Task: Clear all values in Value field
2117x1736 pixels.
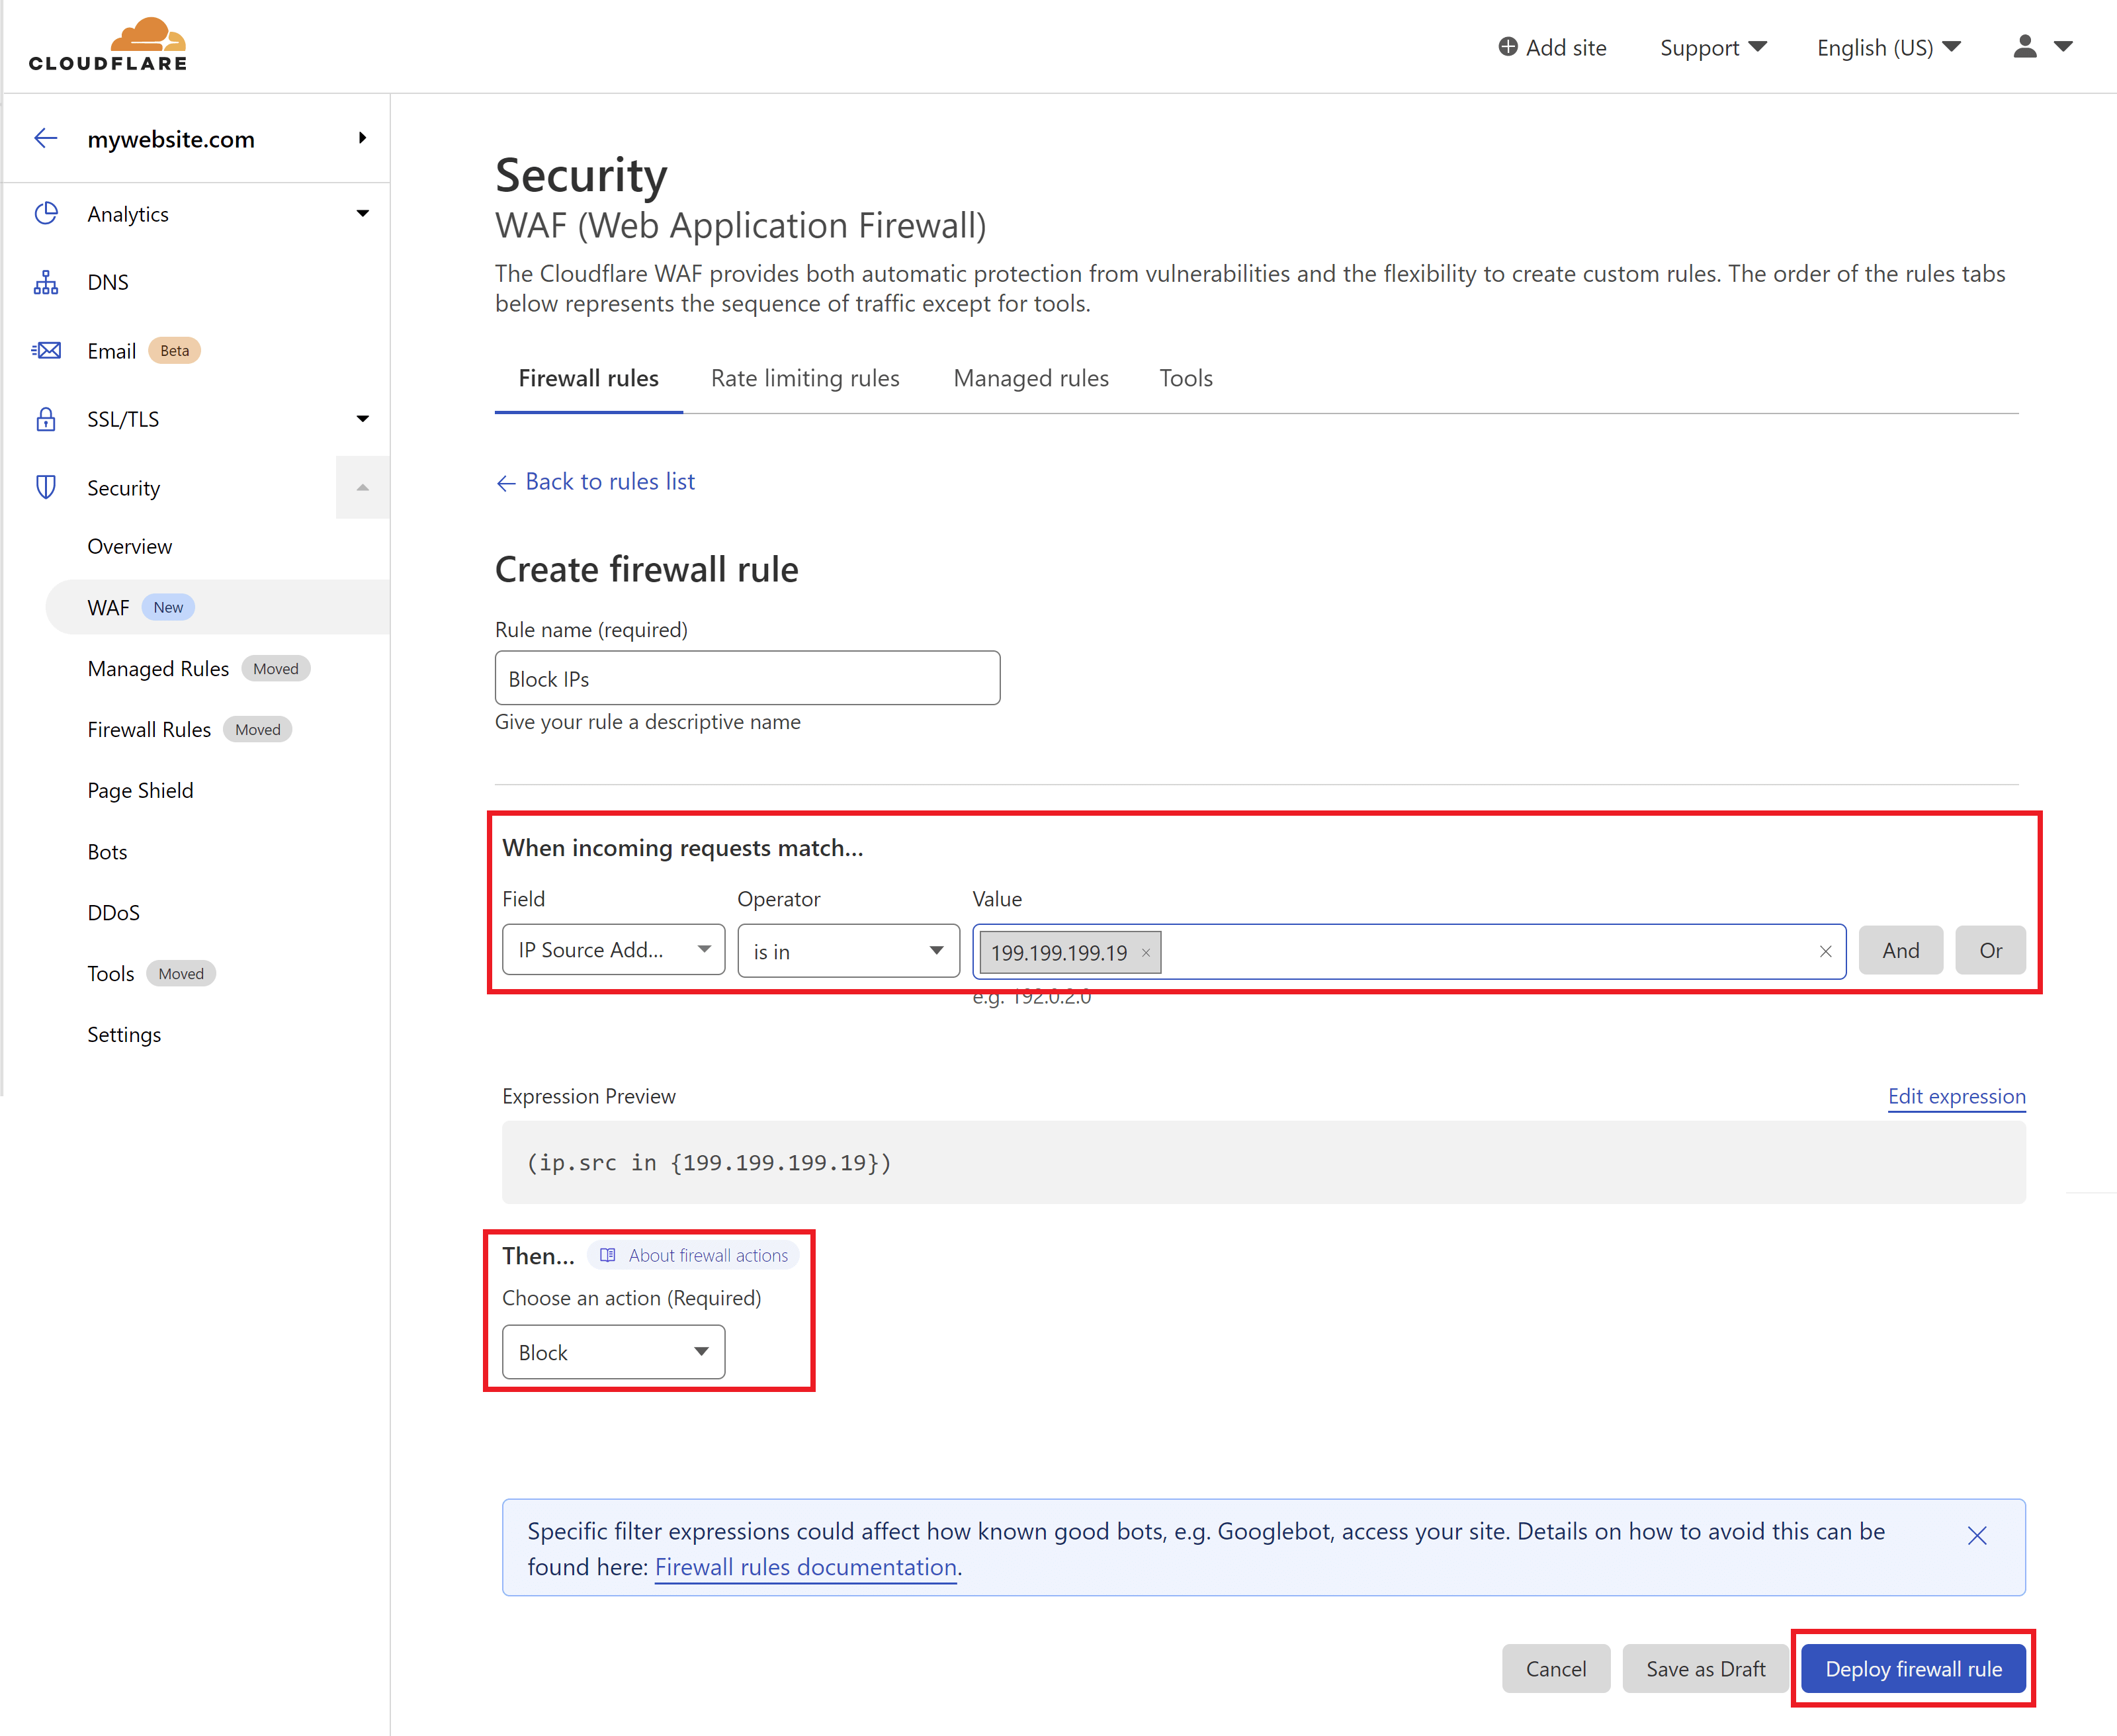Action: click(x=1825, y=952)
